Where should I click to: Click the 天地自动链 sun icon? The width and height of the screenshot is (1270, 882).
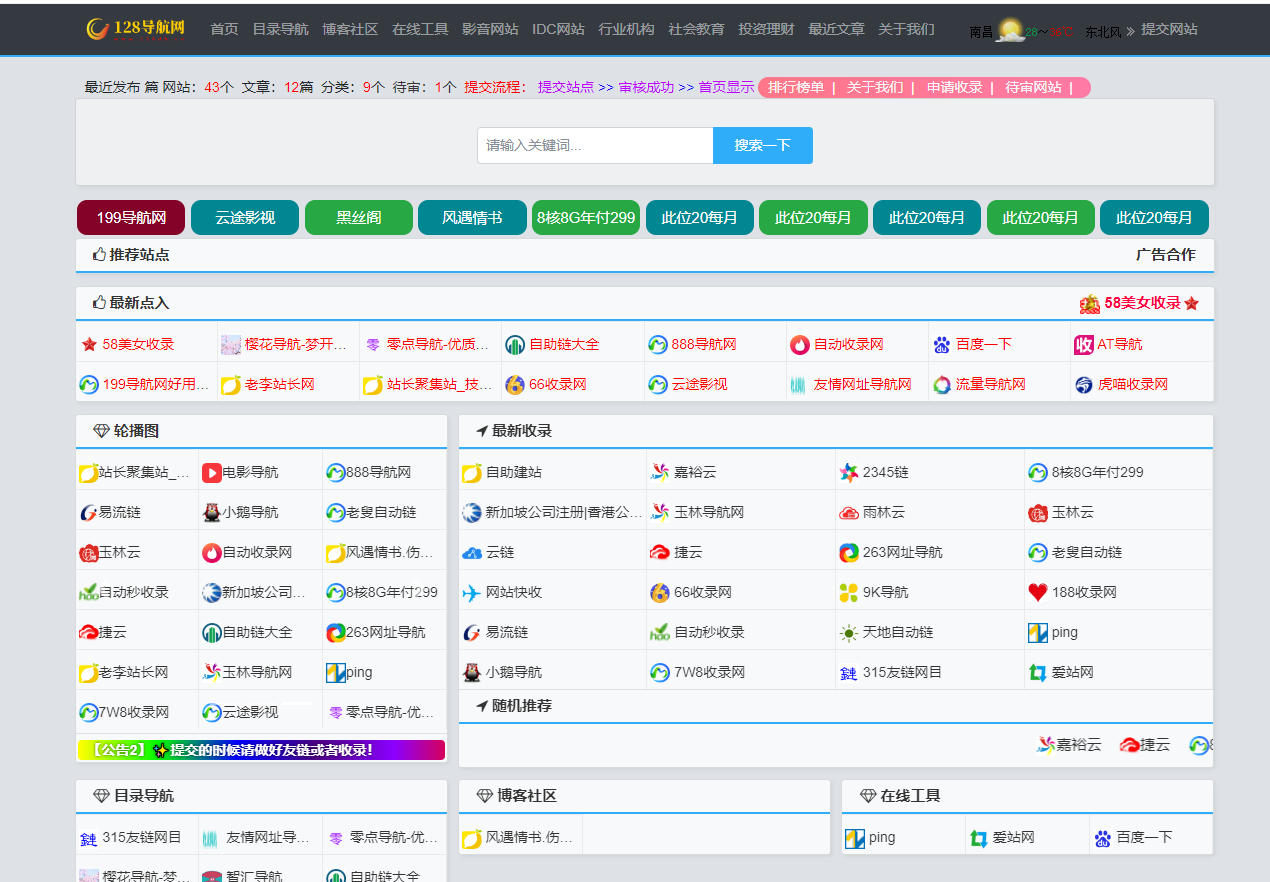click(849, 632)
